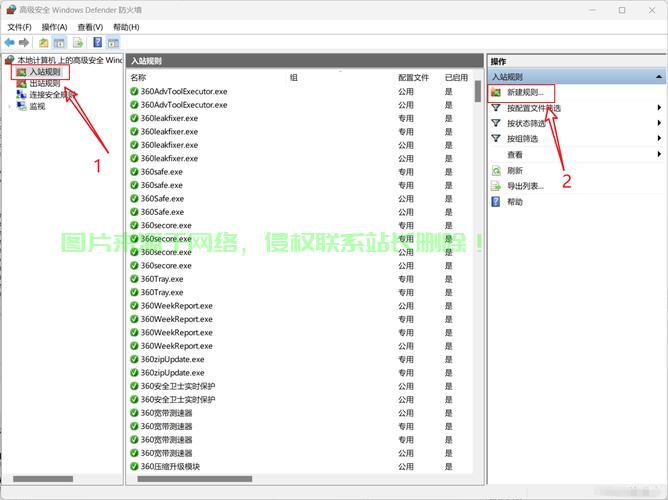Sort by the 名称 column header
The width and height of the screenshot is (668, 500).
pyautogui.click(x=138, y=78)
